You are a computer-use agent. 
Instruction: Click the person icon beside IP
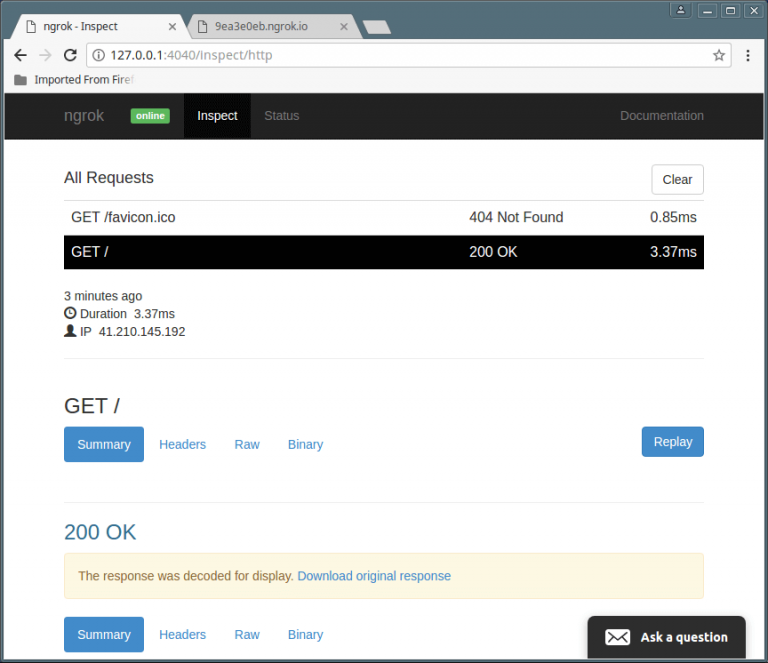pos(70,331)
